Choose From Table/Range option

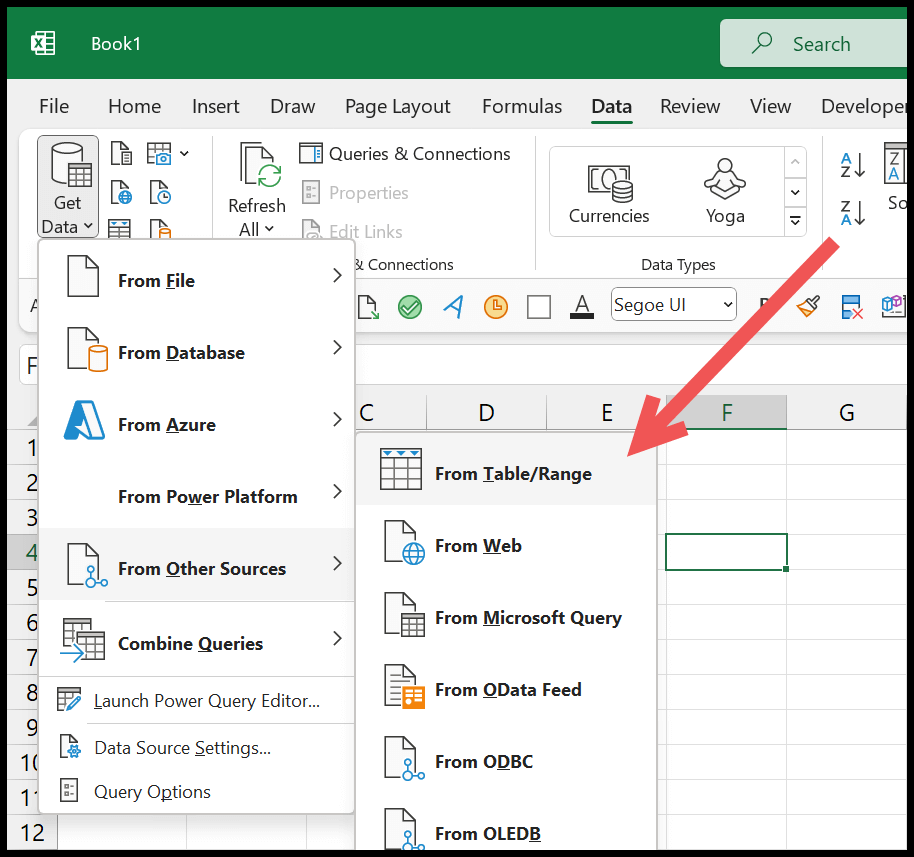point(506,473)
